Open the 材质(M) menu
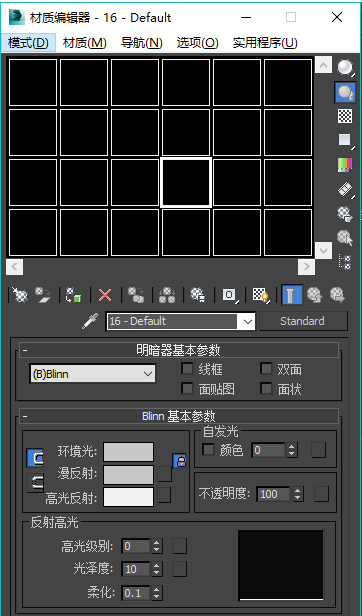This screenshot has height=616, width=362. click(85, 43)
